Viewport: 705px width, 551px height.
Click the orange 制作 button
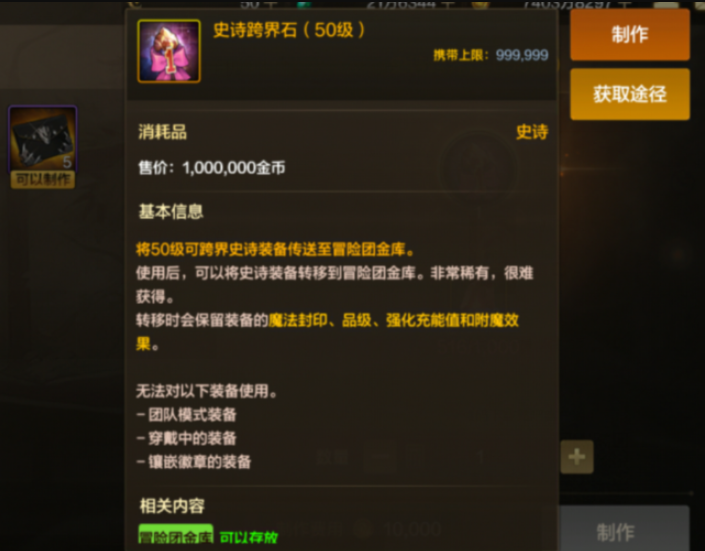[x=629, y=35]
